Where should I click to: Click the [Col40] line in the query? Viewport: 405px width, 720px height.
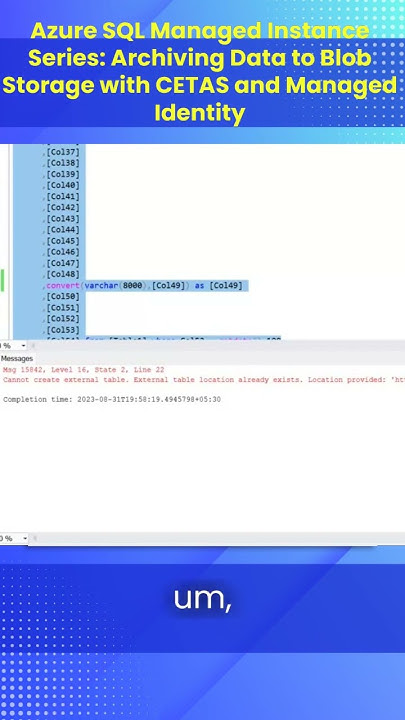[63, 186]
